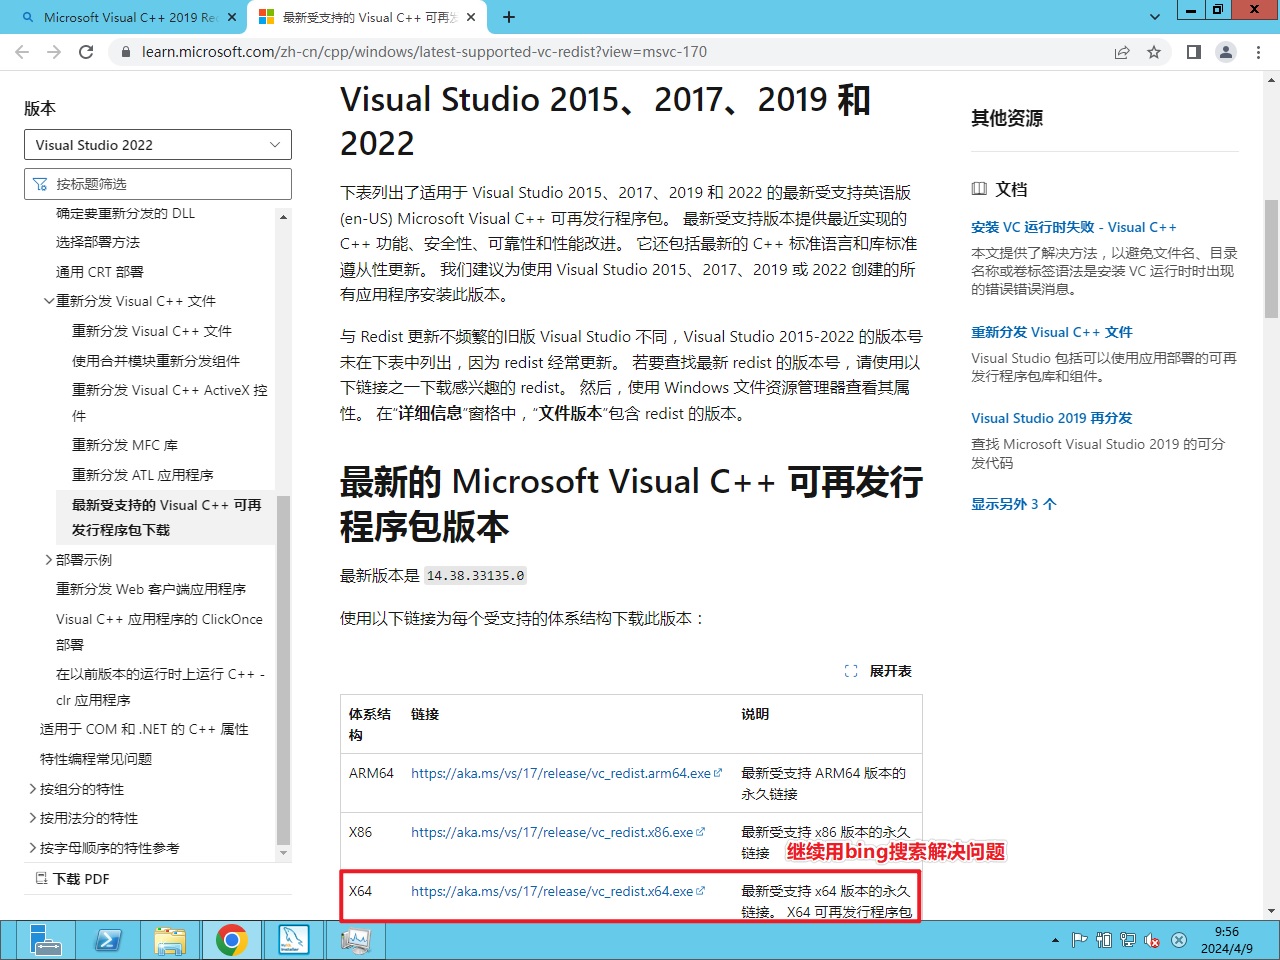
Task: Reload the current page
Action: click(86, 52)
